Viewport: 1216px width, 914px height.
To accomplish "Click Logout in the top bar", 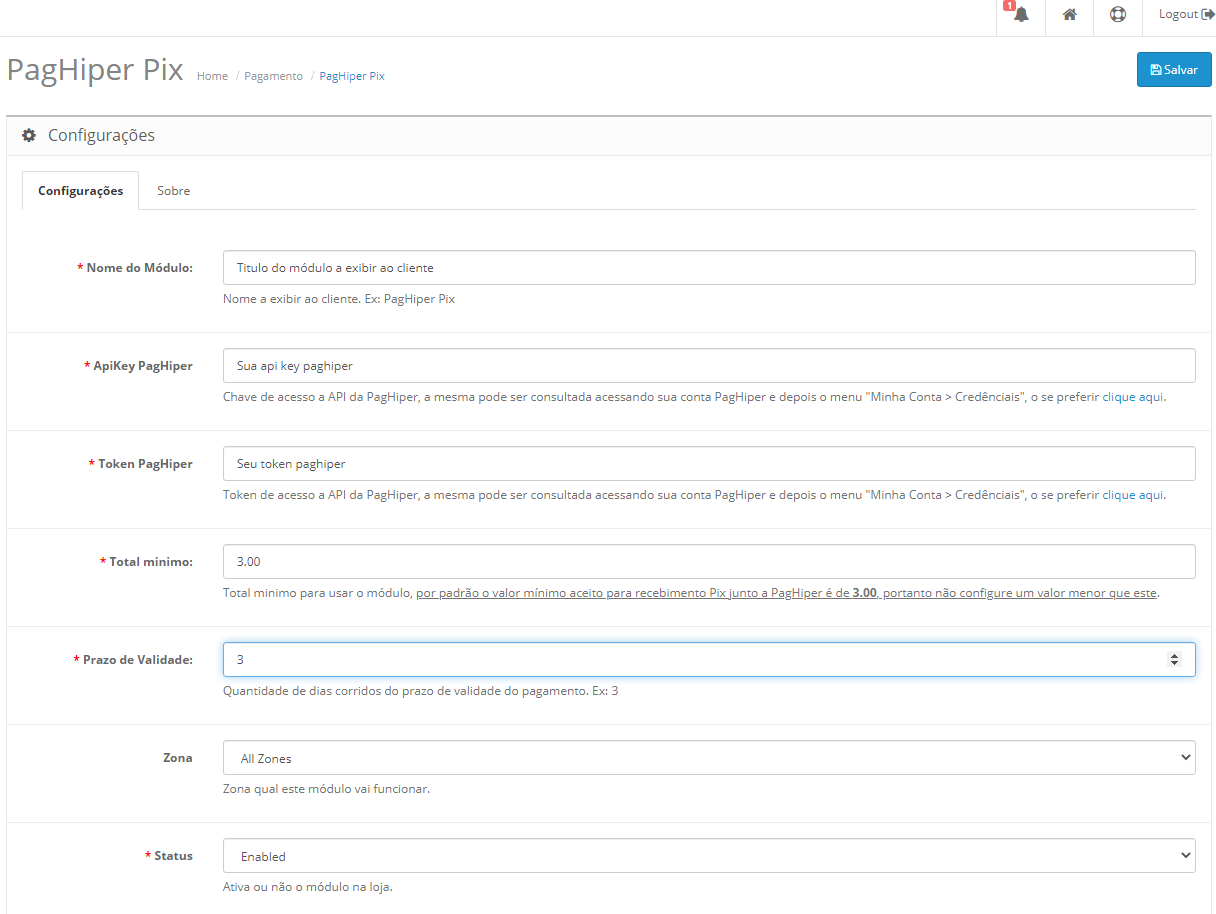I will pyautogui.click(x=1186, y=14).
